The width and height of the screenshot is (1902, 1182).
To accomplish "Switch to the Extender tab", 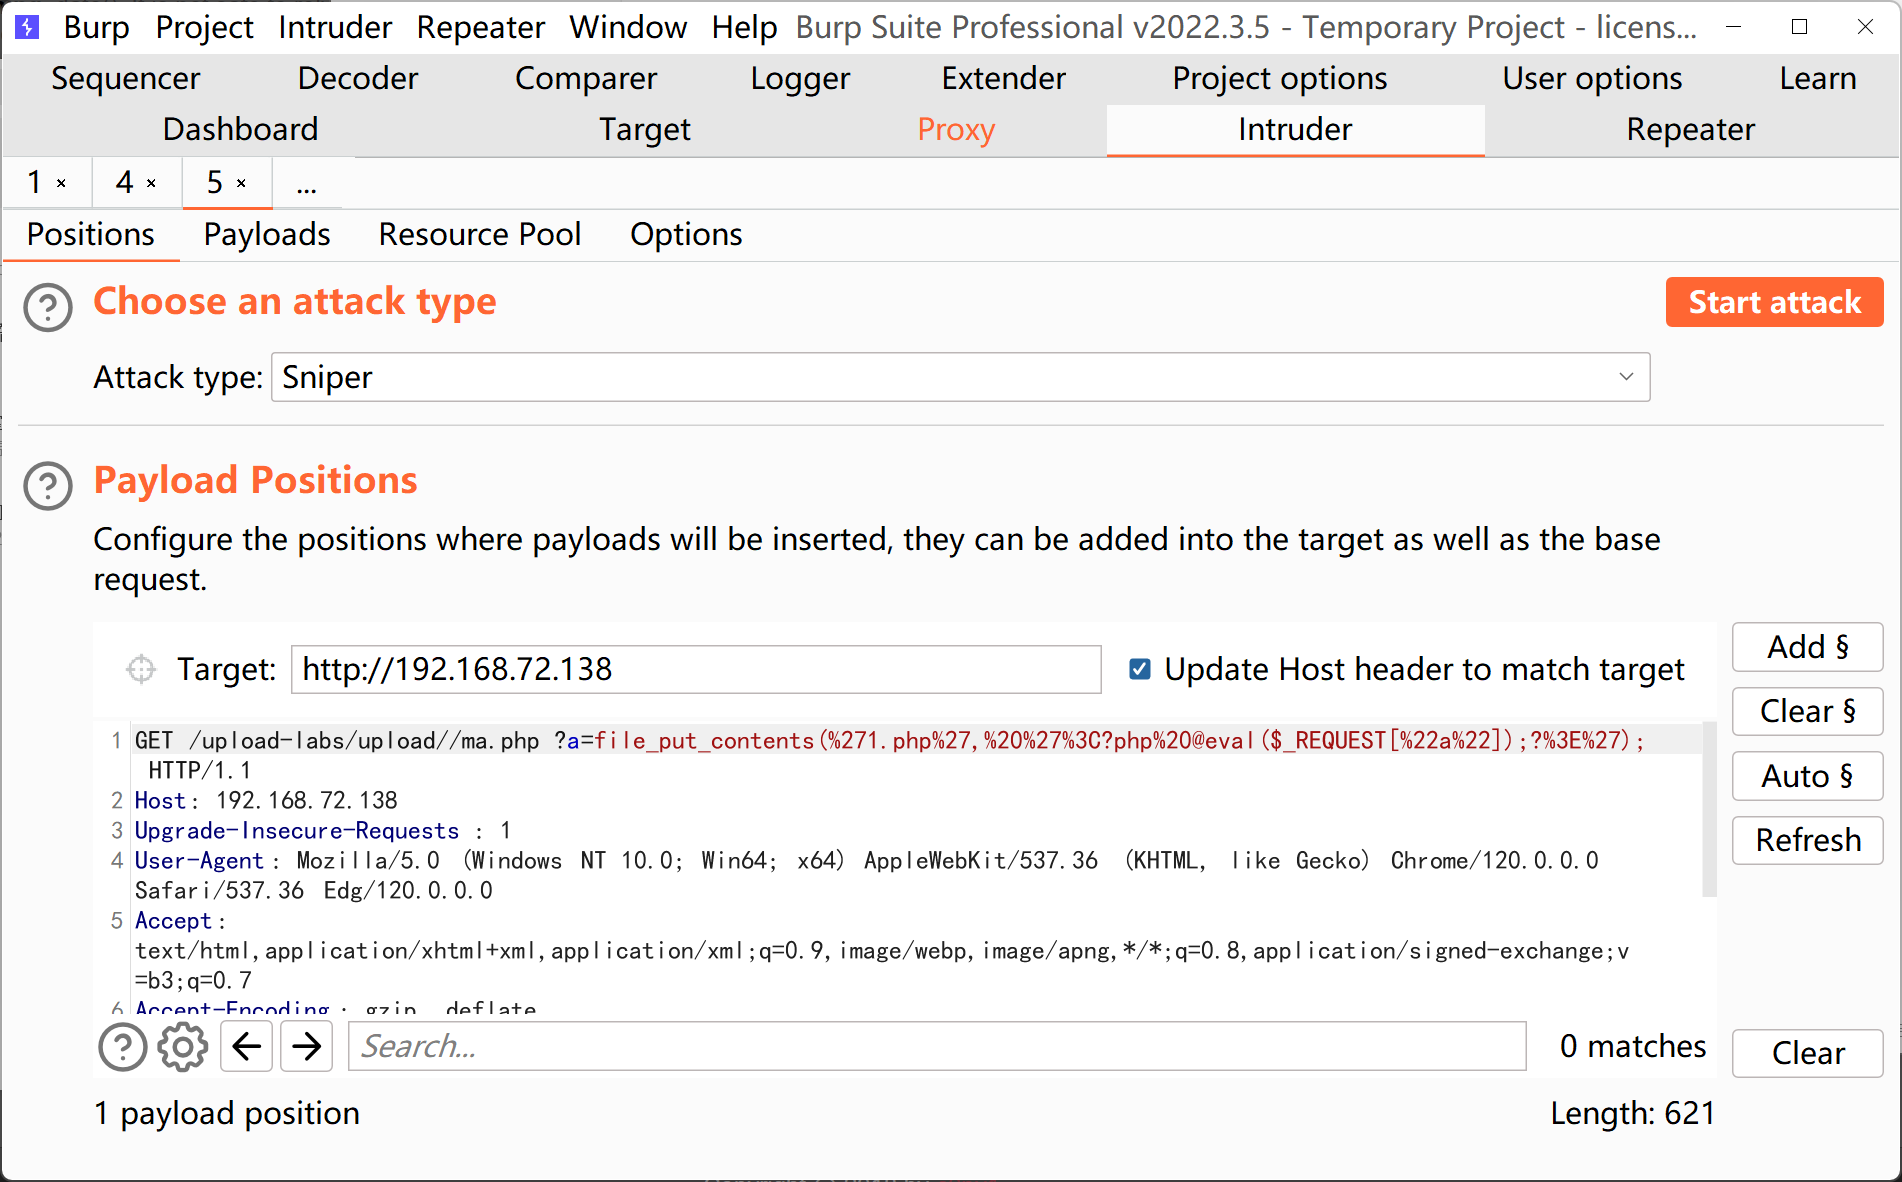I will [x=1004, y=79].
